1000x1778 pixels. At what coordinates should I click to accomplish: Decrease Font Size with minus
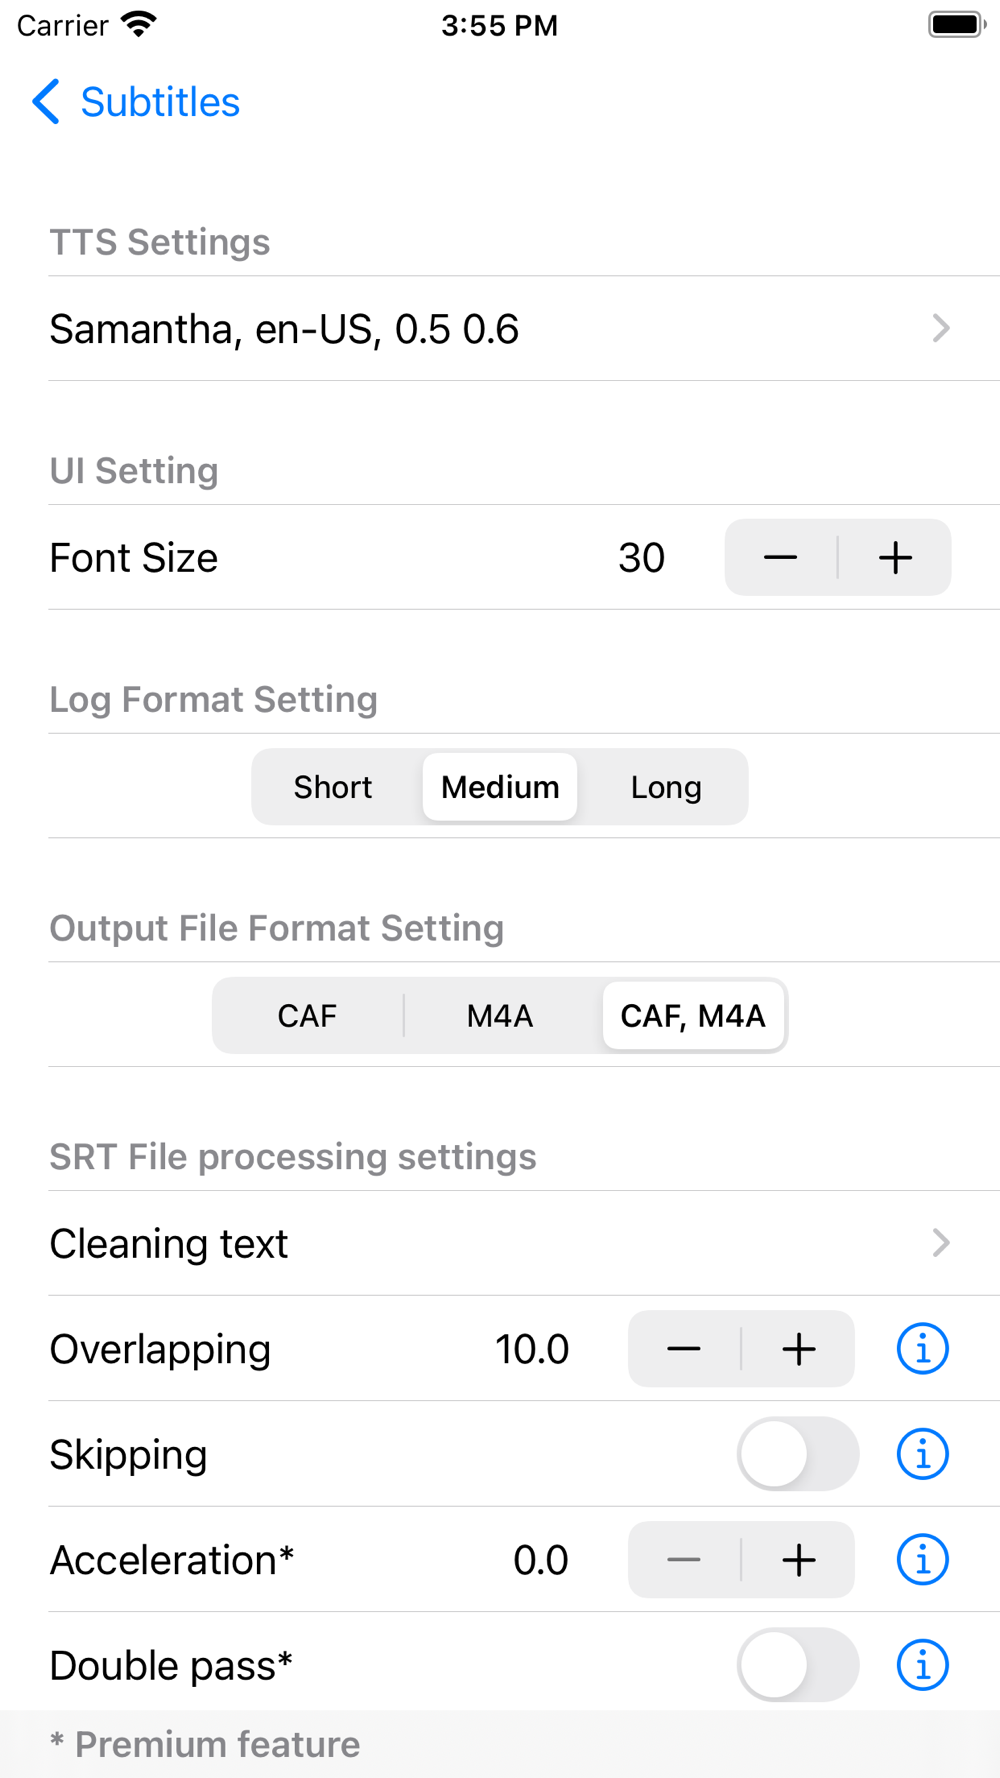(781, 558)
